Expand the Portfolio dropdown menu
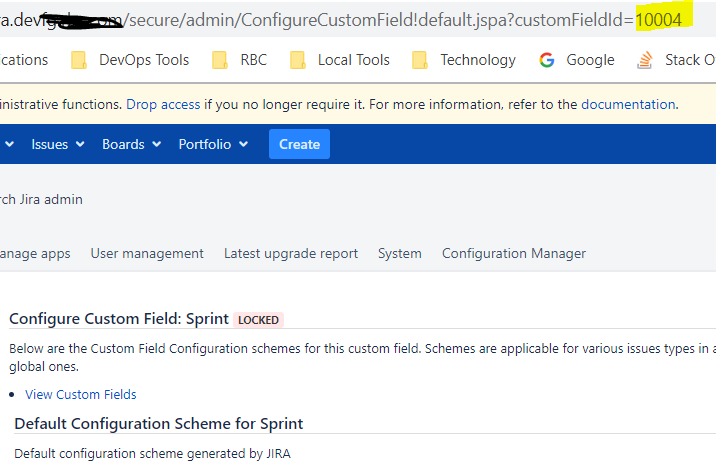Viewport: 716px width, 473px height. [x=212, y=144]
